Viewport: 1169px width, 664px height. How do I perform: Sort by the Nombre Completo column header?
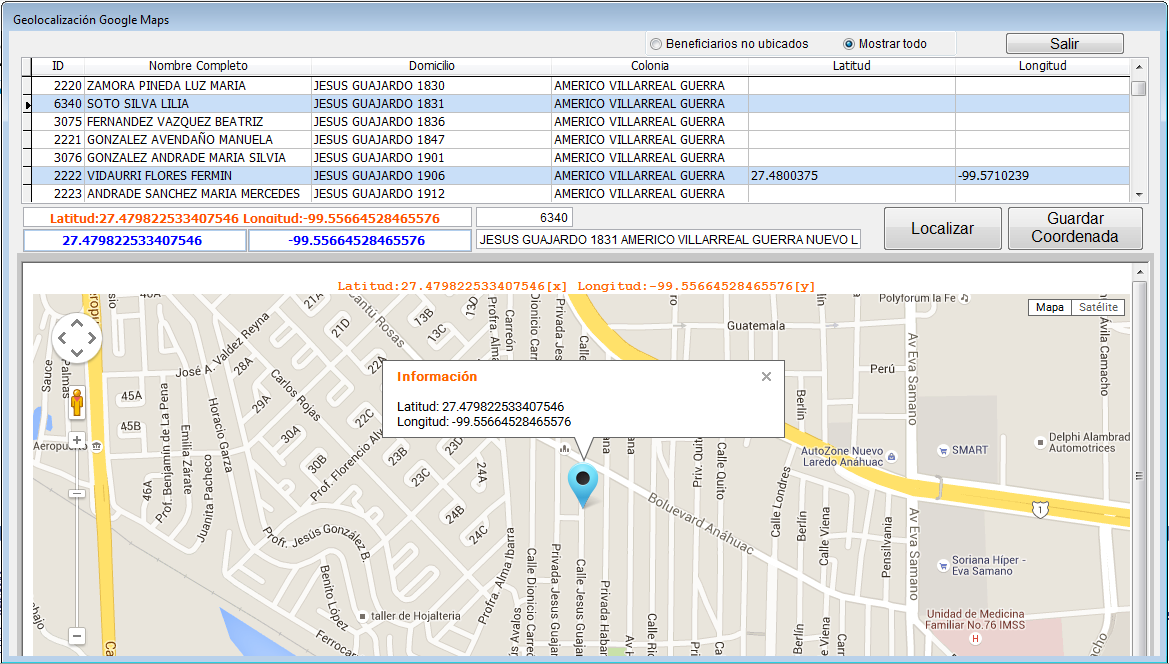[198, 66]
